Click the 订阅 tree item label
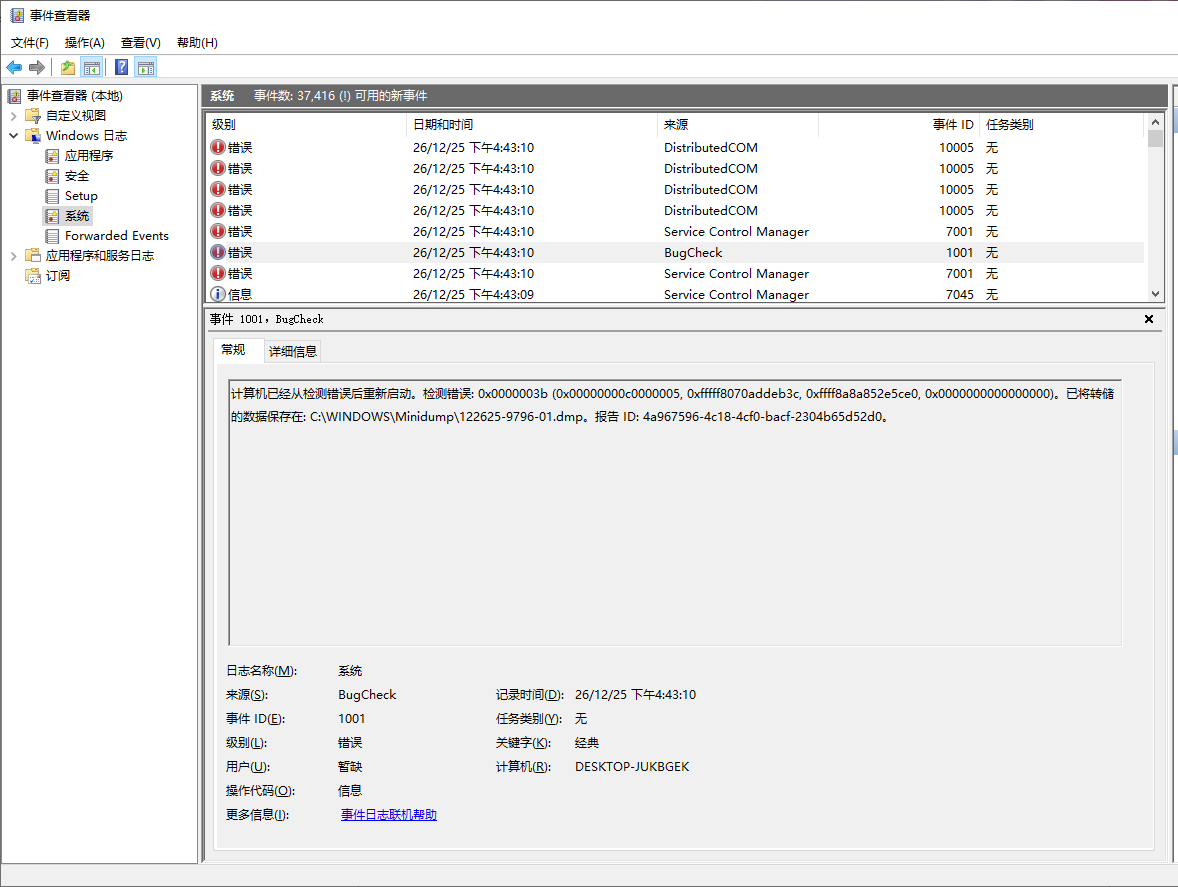This screenshot has width=1178, height=887. pyautogui.click(x=58, y=276)
